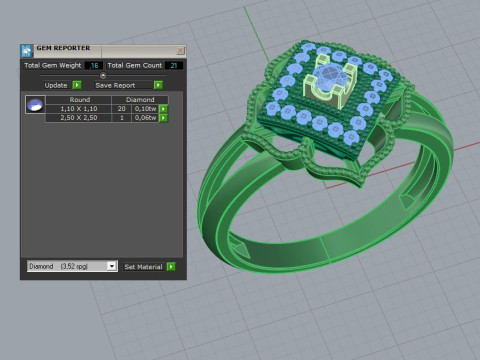Close the Gem Reporter panel
The image size is (480, 360).
(180, 50)
